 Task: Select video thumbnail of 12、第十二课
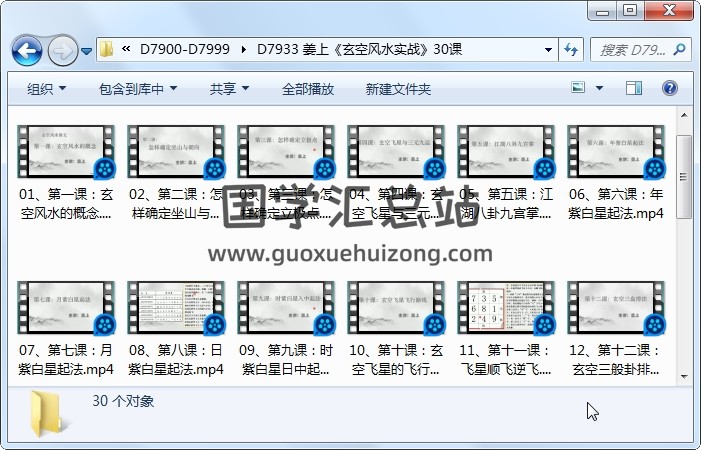point(616,308)
